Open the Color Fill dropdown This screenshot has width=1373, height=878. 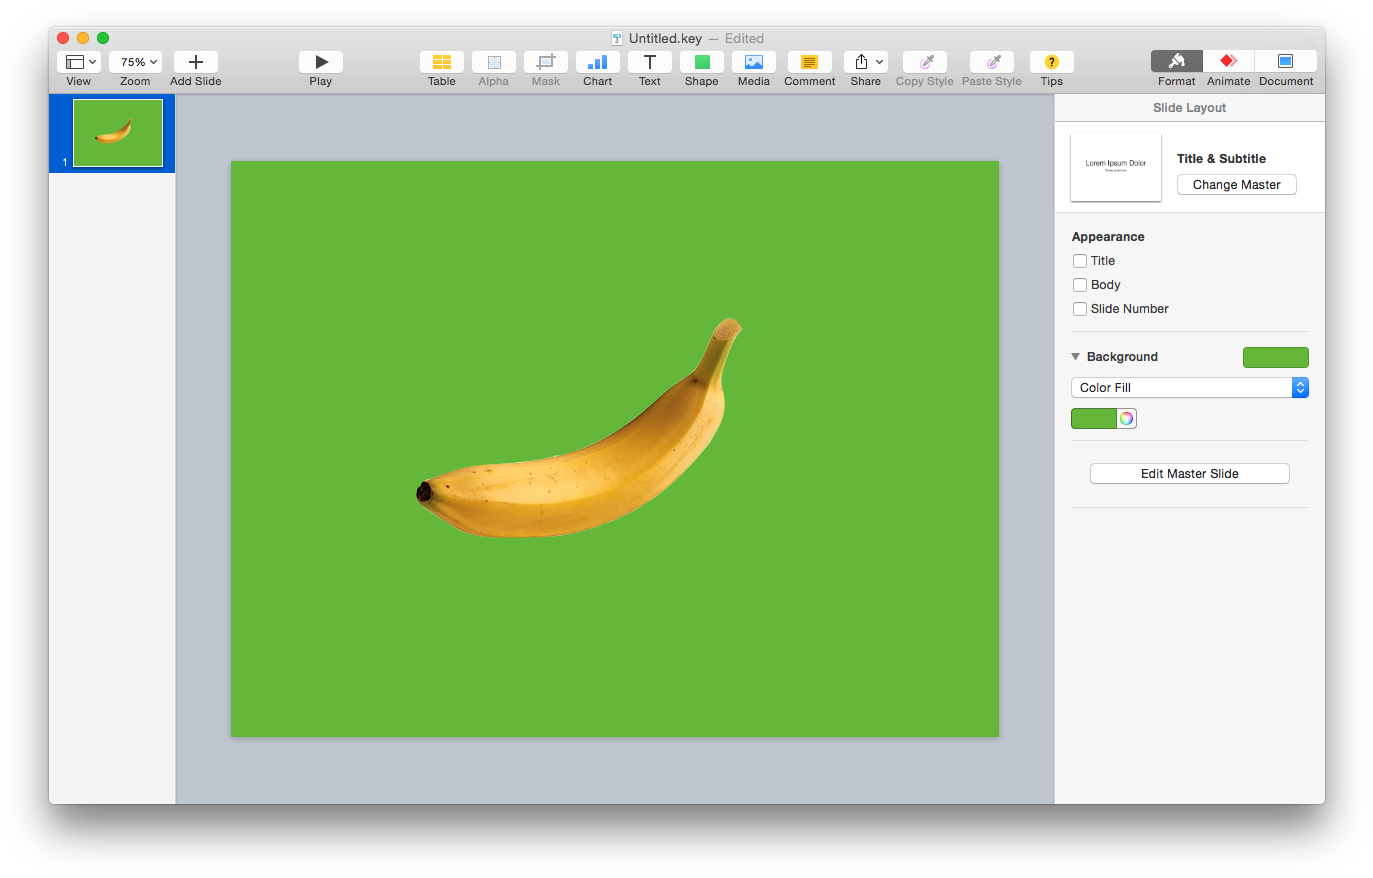(x=1189, y=388)
